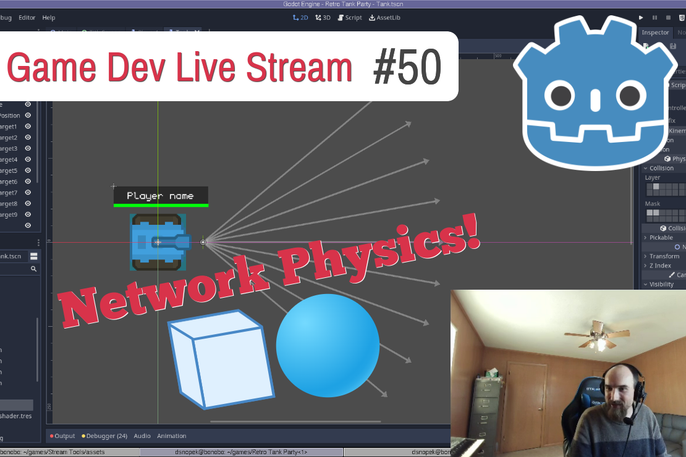Switch to the 3D workspace

tap(322, 18)
